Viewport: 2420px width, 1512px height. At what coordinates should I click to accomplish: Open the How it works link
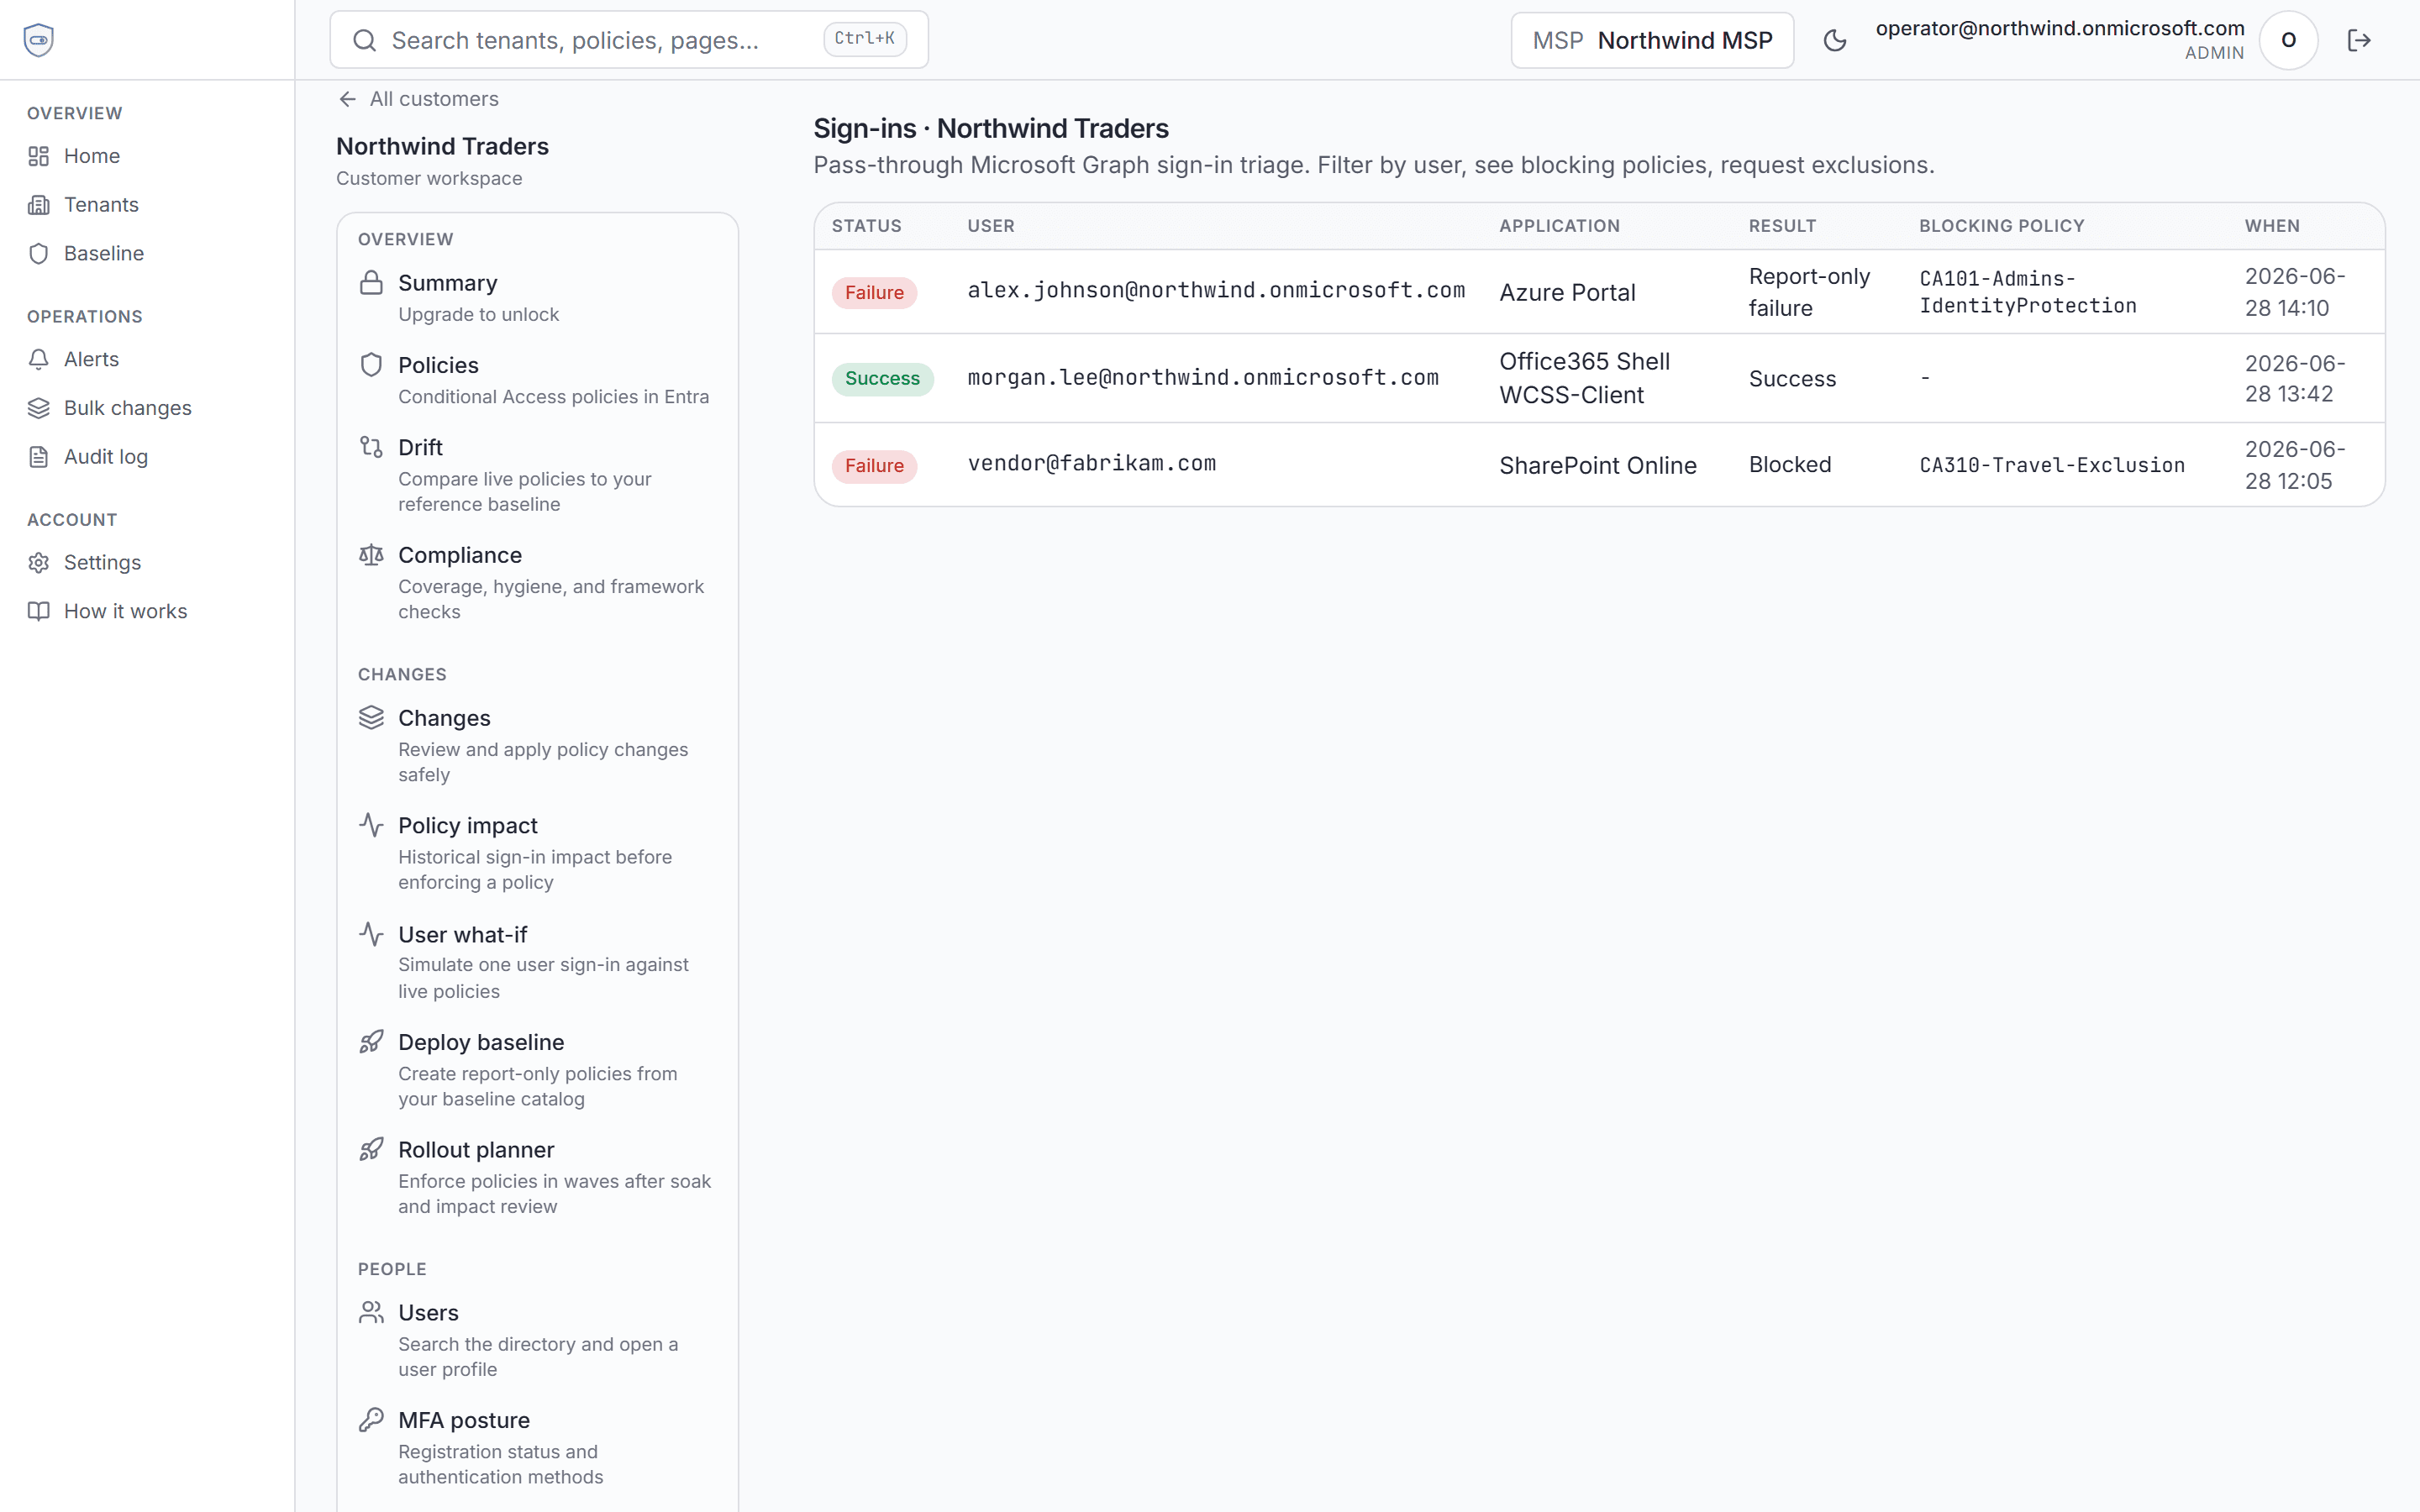147,611
